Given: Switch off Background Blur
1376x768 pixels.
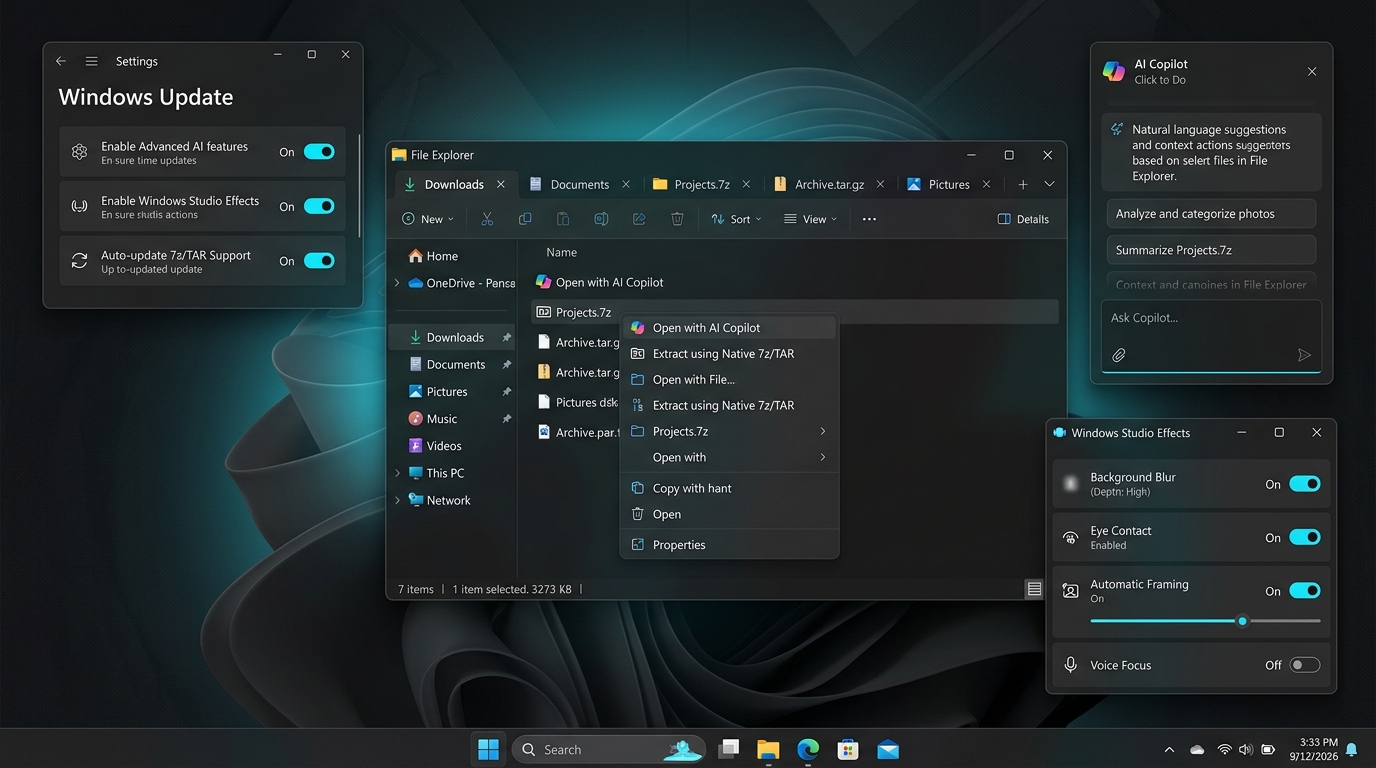Looking at the screenshot, I should (x=1305, y=484).
